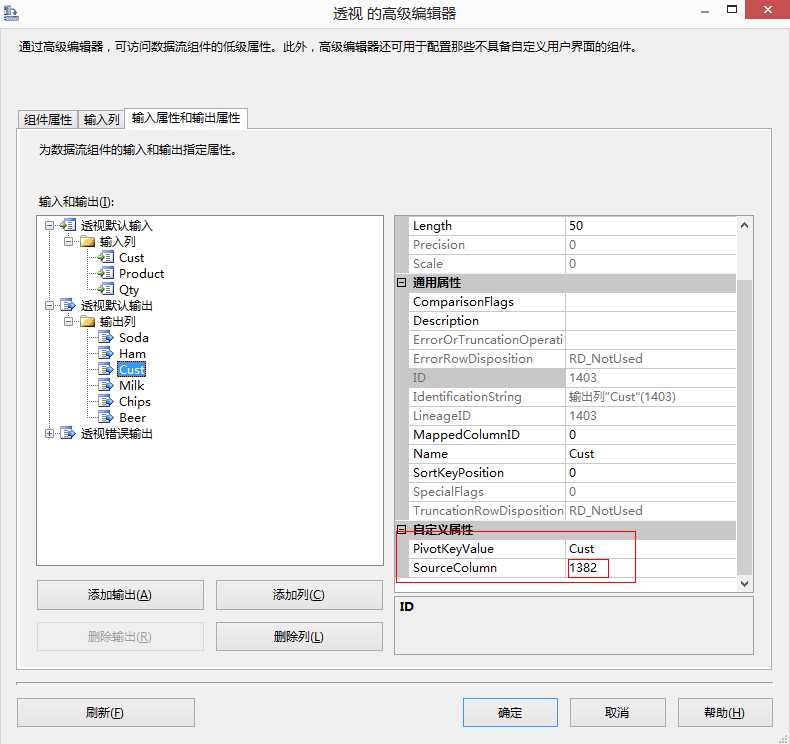Image resolution: width=790 pixels, height=744 pixels.
Task: Collapse the 通用属性 property group
Action: (x=402, y=283)
